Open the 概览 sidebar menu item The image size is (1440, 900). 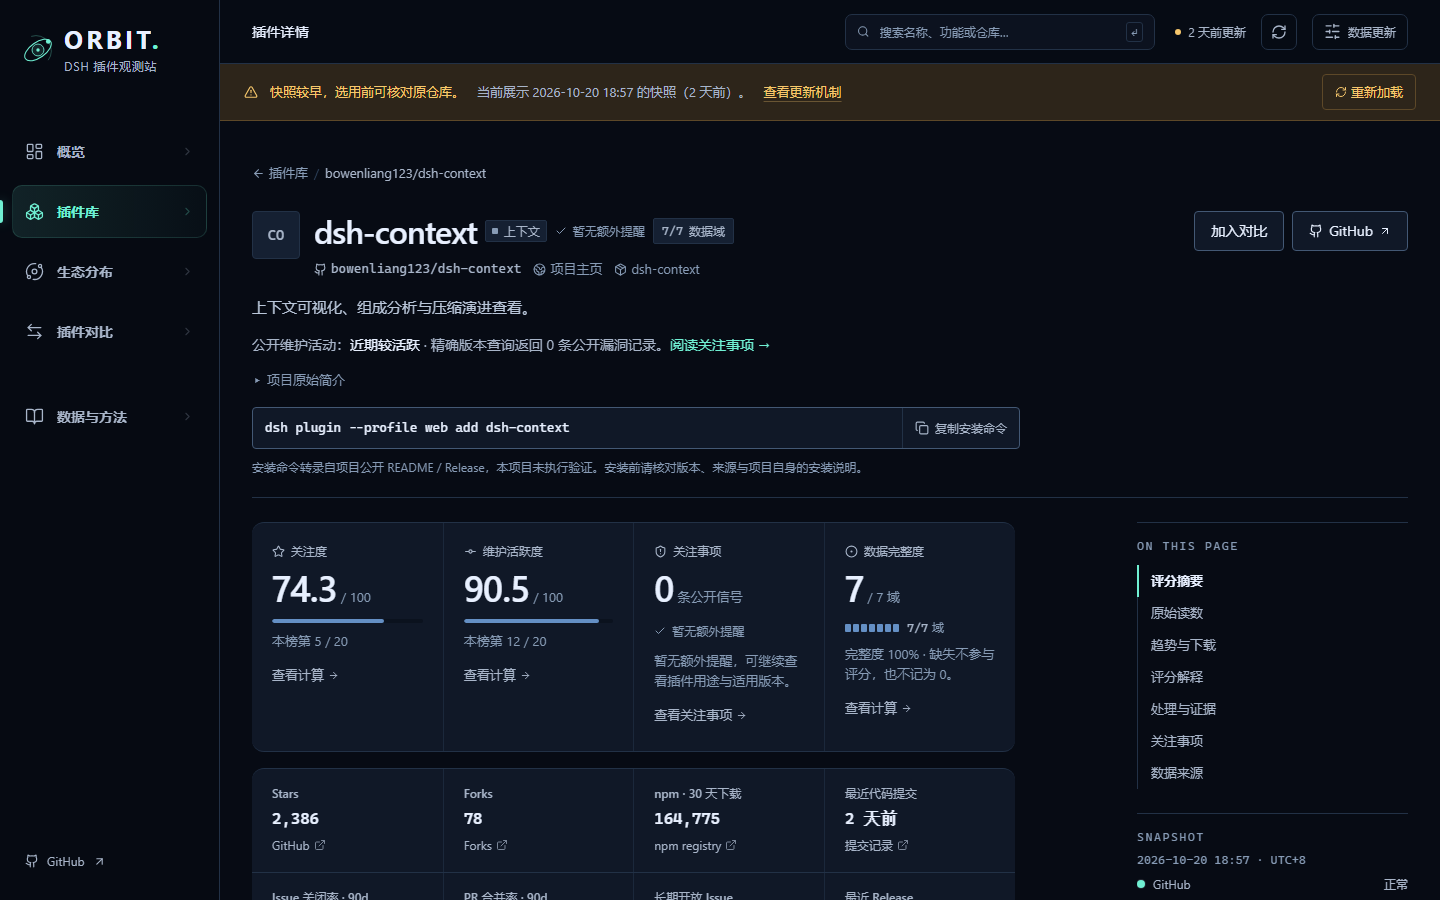point(109,151)
